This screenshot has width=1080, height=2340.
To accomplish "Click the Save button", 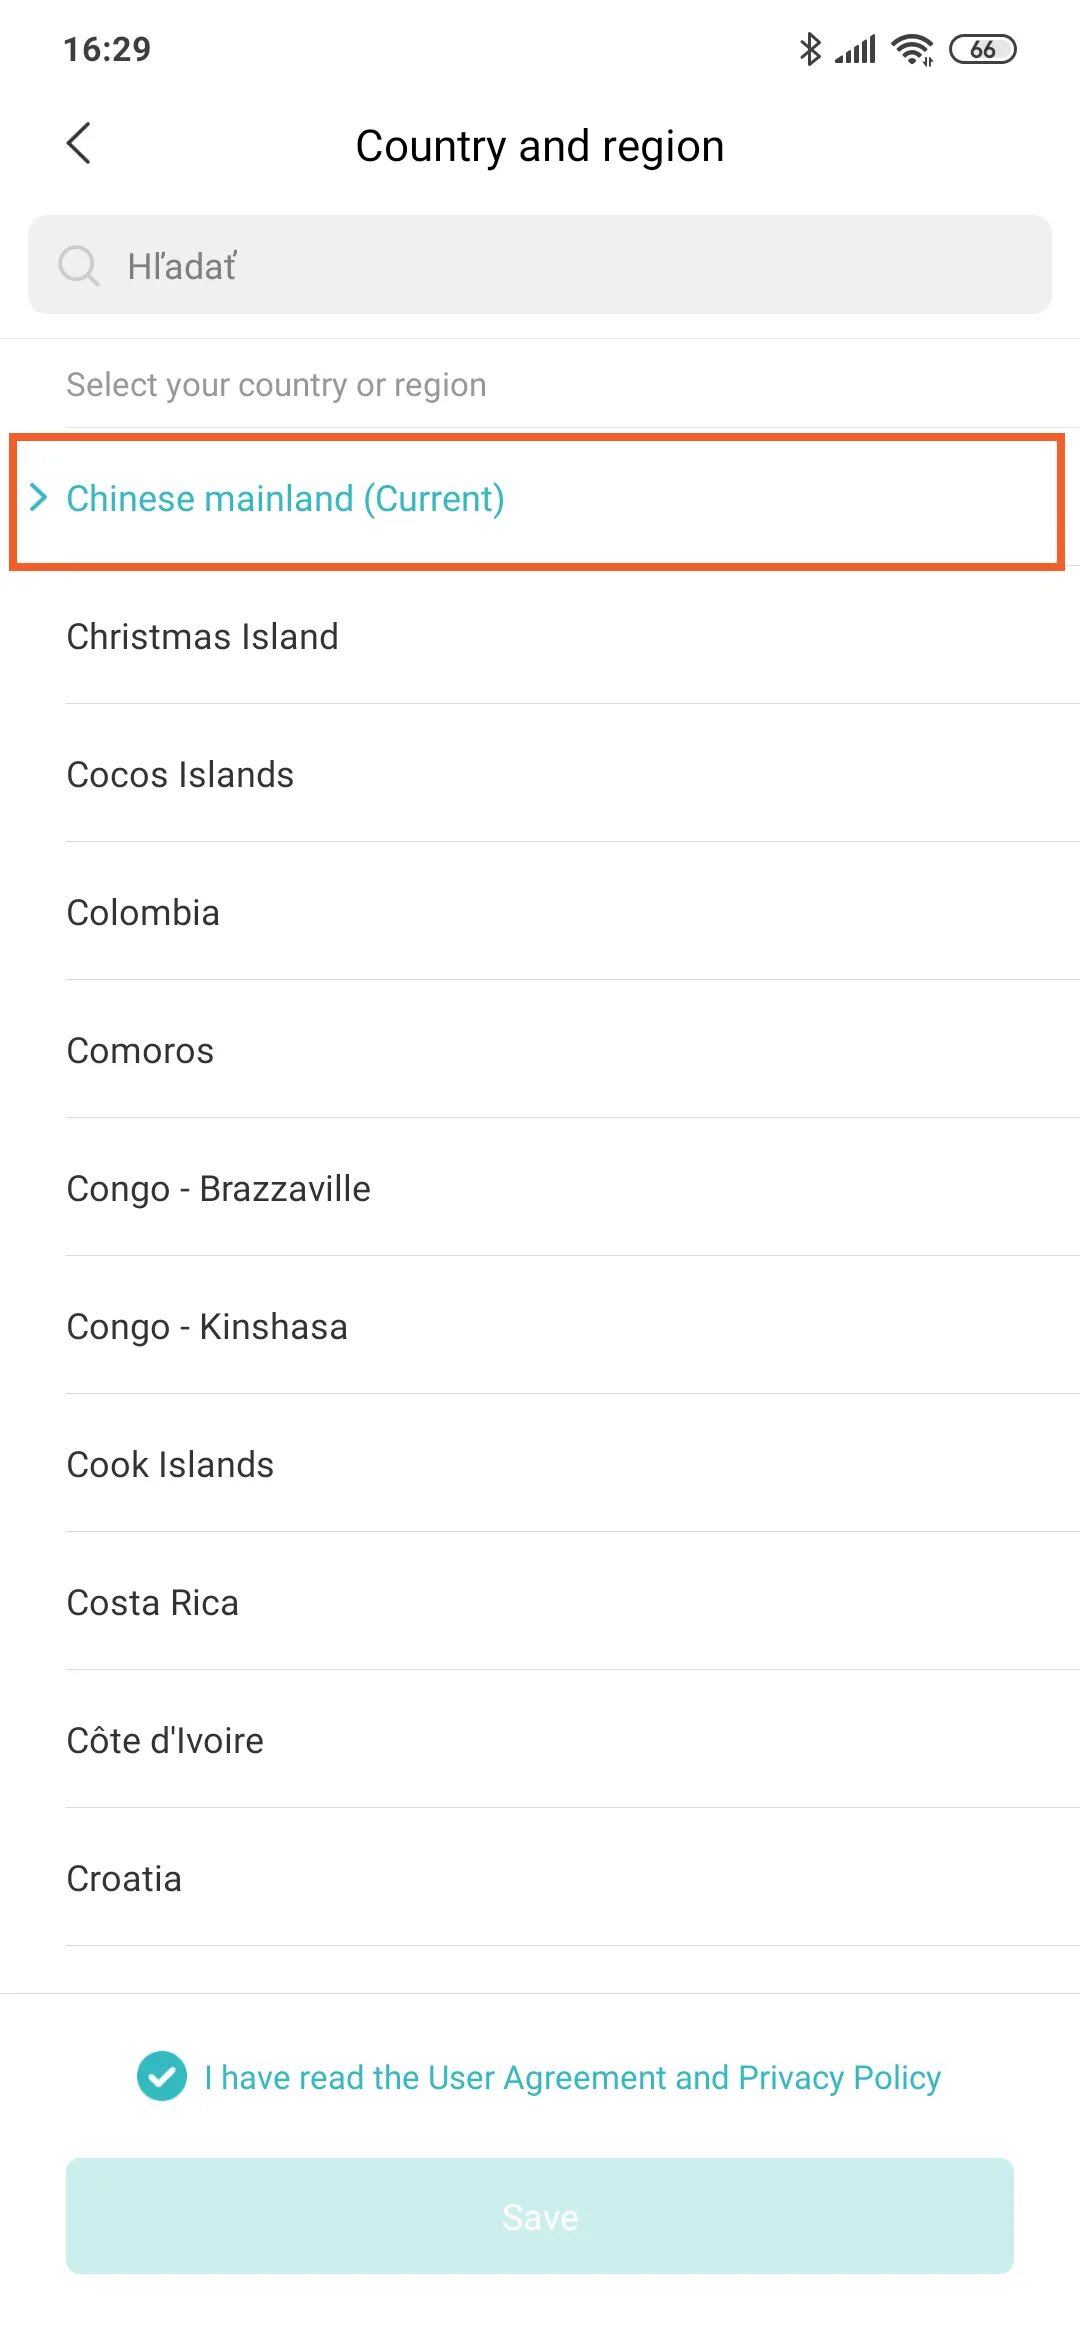I will tap(540, 2216).
